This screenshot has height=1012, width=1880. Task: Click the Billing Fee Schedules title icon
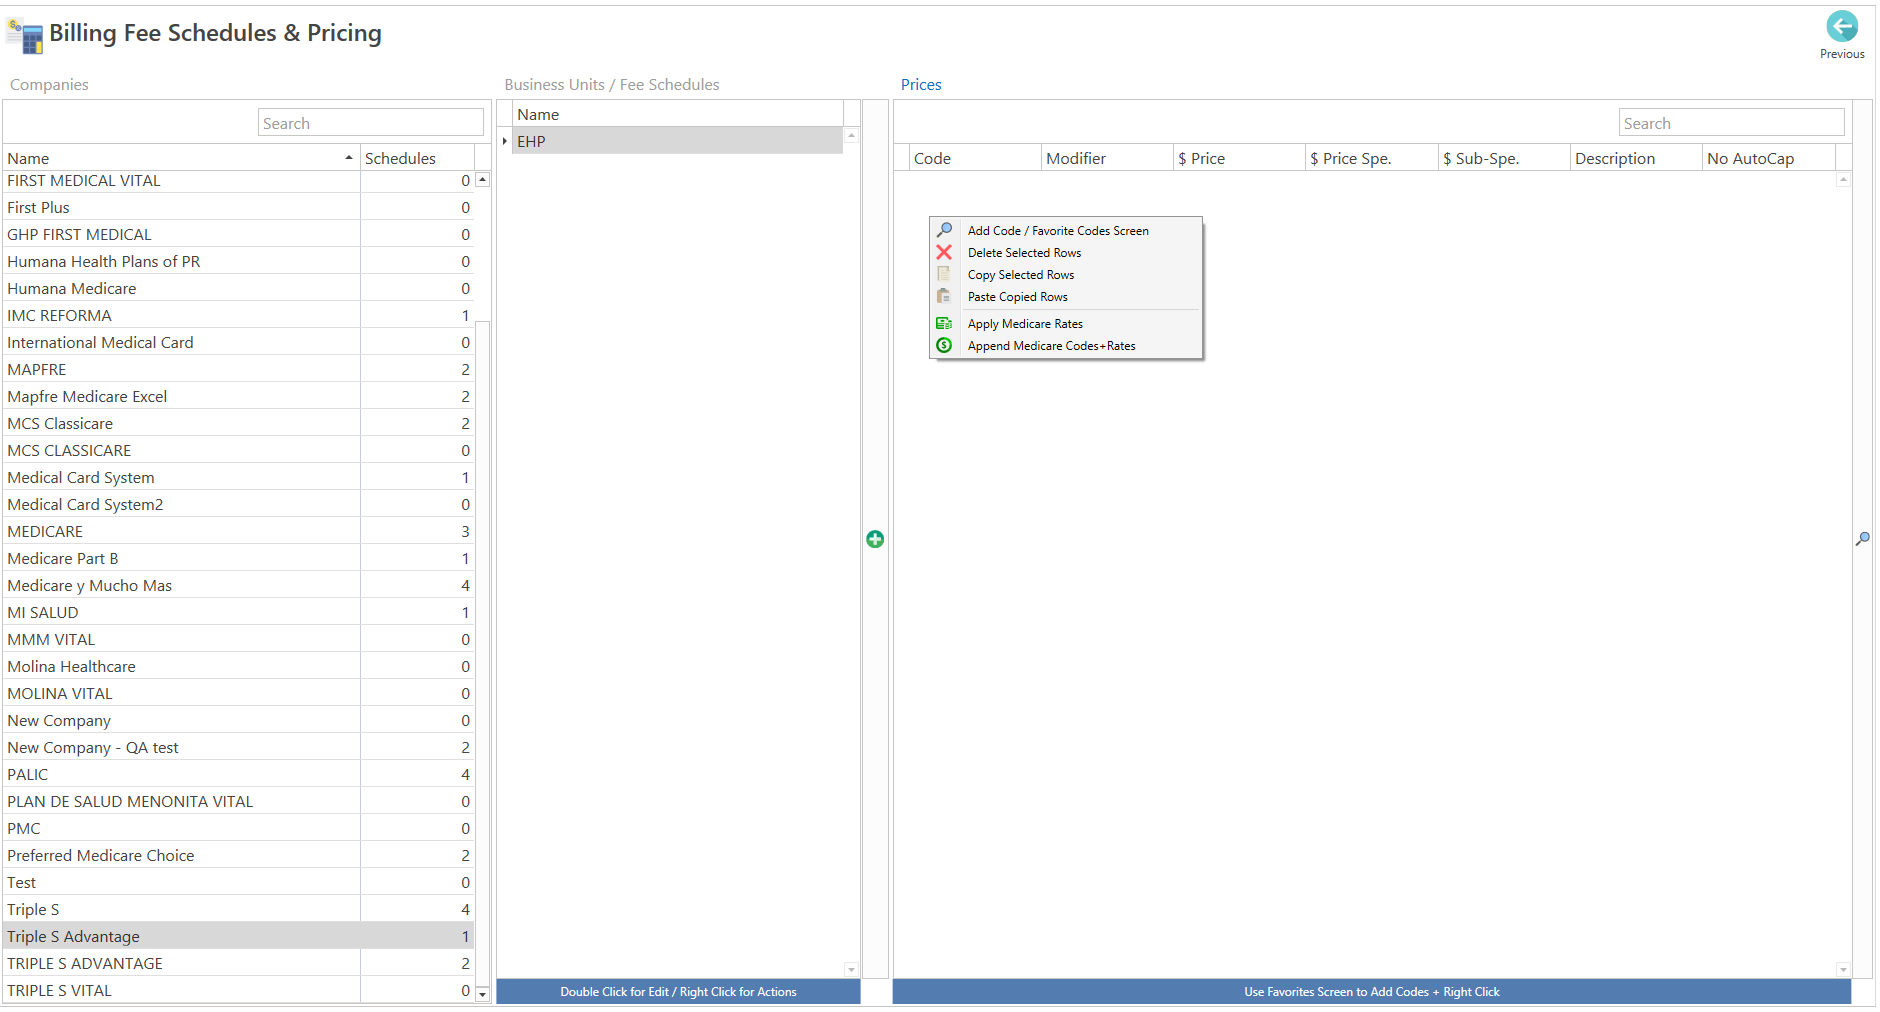coord(25,36)
